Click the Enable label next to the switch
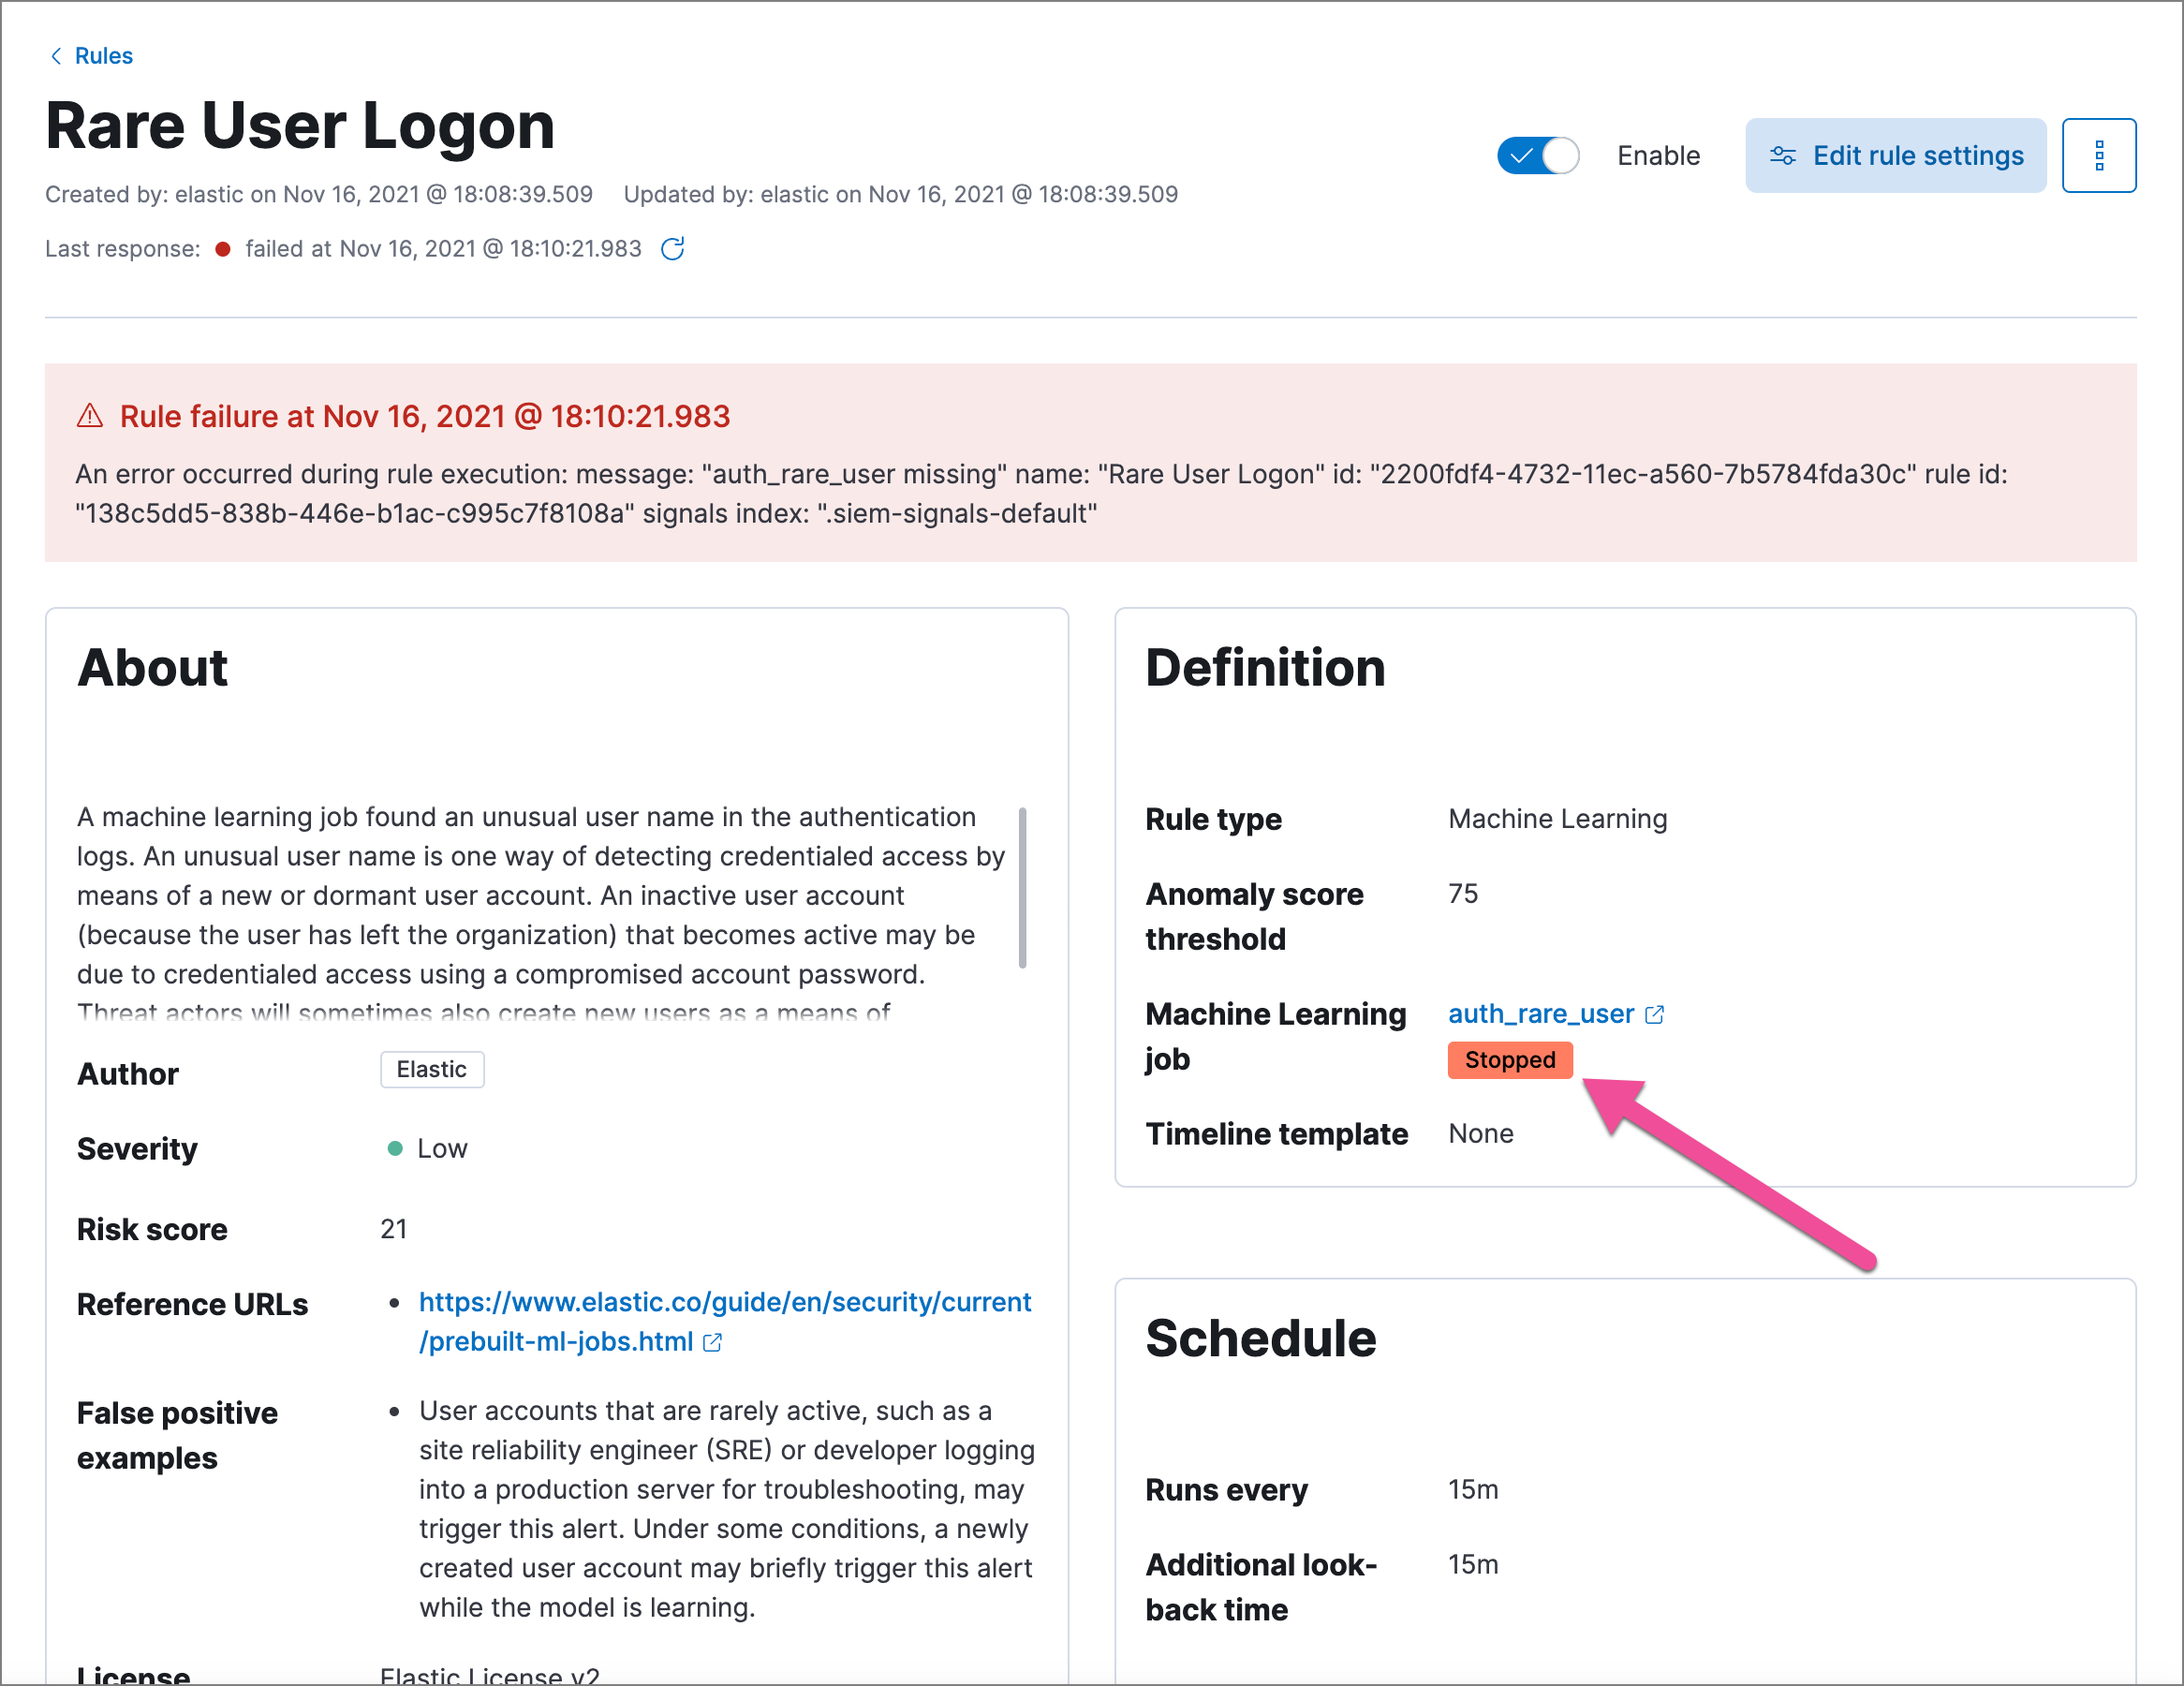 (1657, 155)
